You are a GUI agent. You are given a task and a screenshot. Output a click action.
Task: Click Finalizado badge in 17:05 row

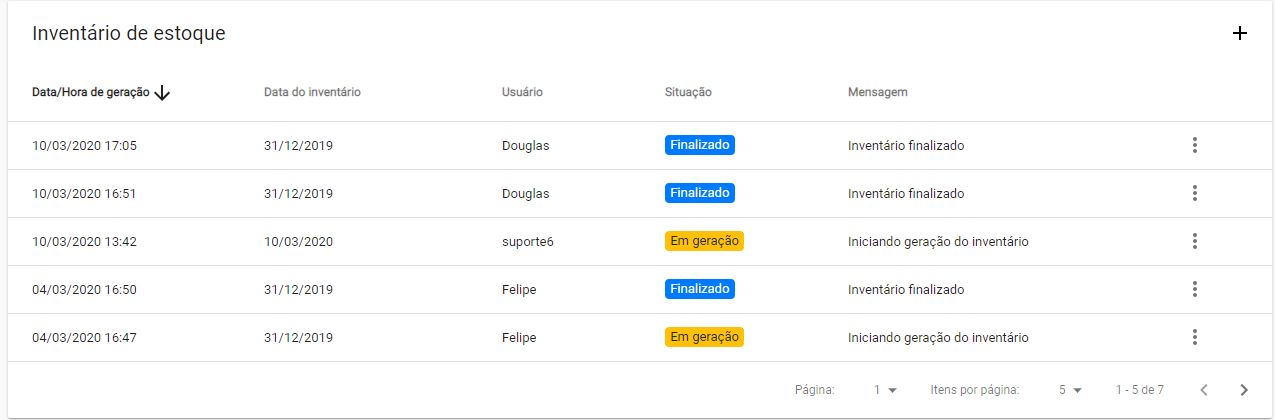coord(700,145)
